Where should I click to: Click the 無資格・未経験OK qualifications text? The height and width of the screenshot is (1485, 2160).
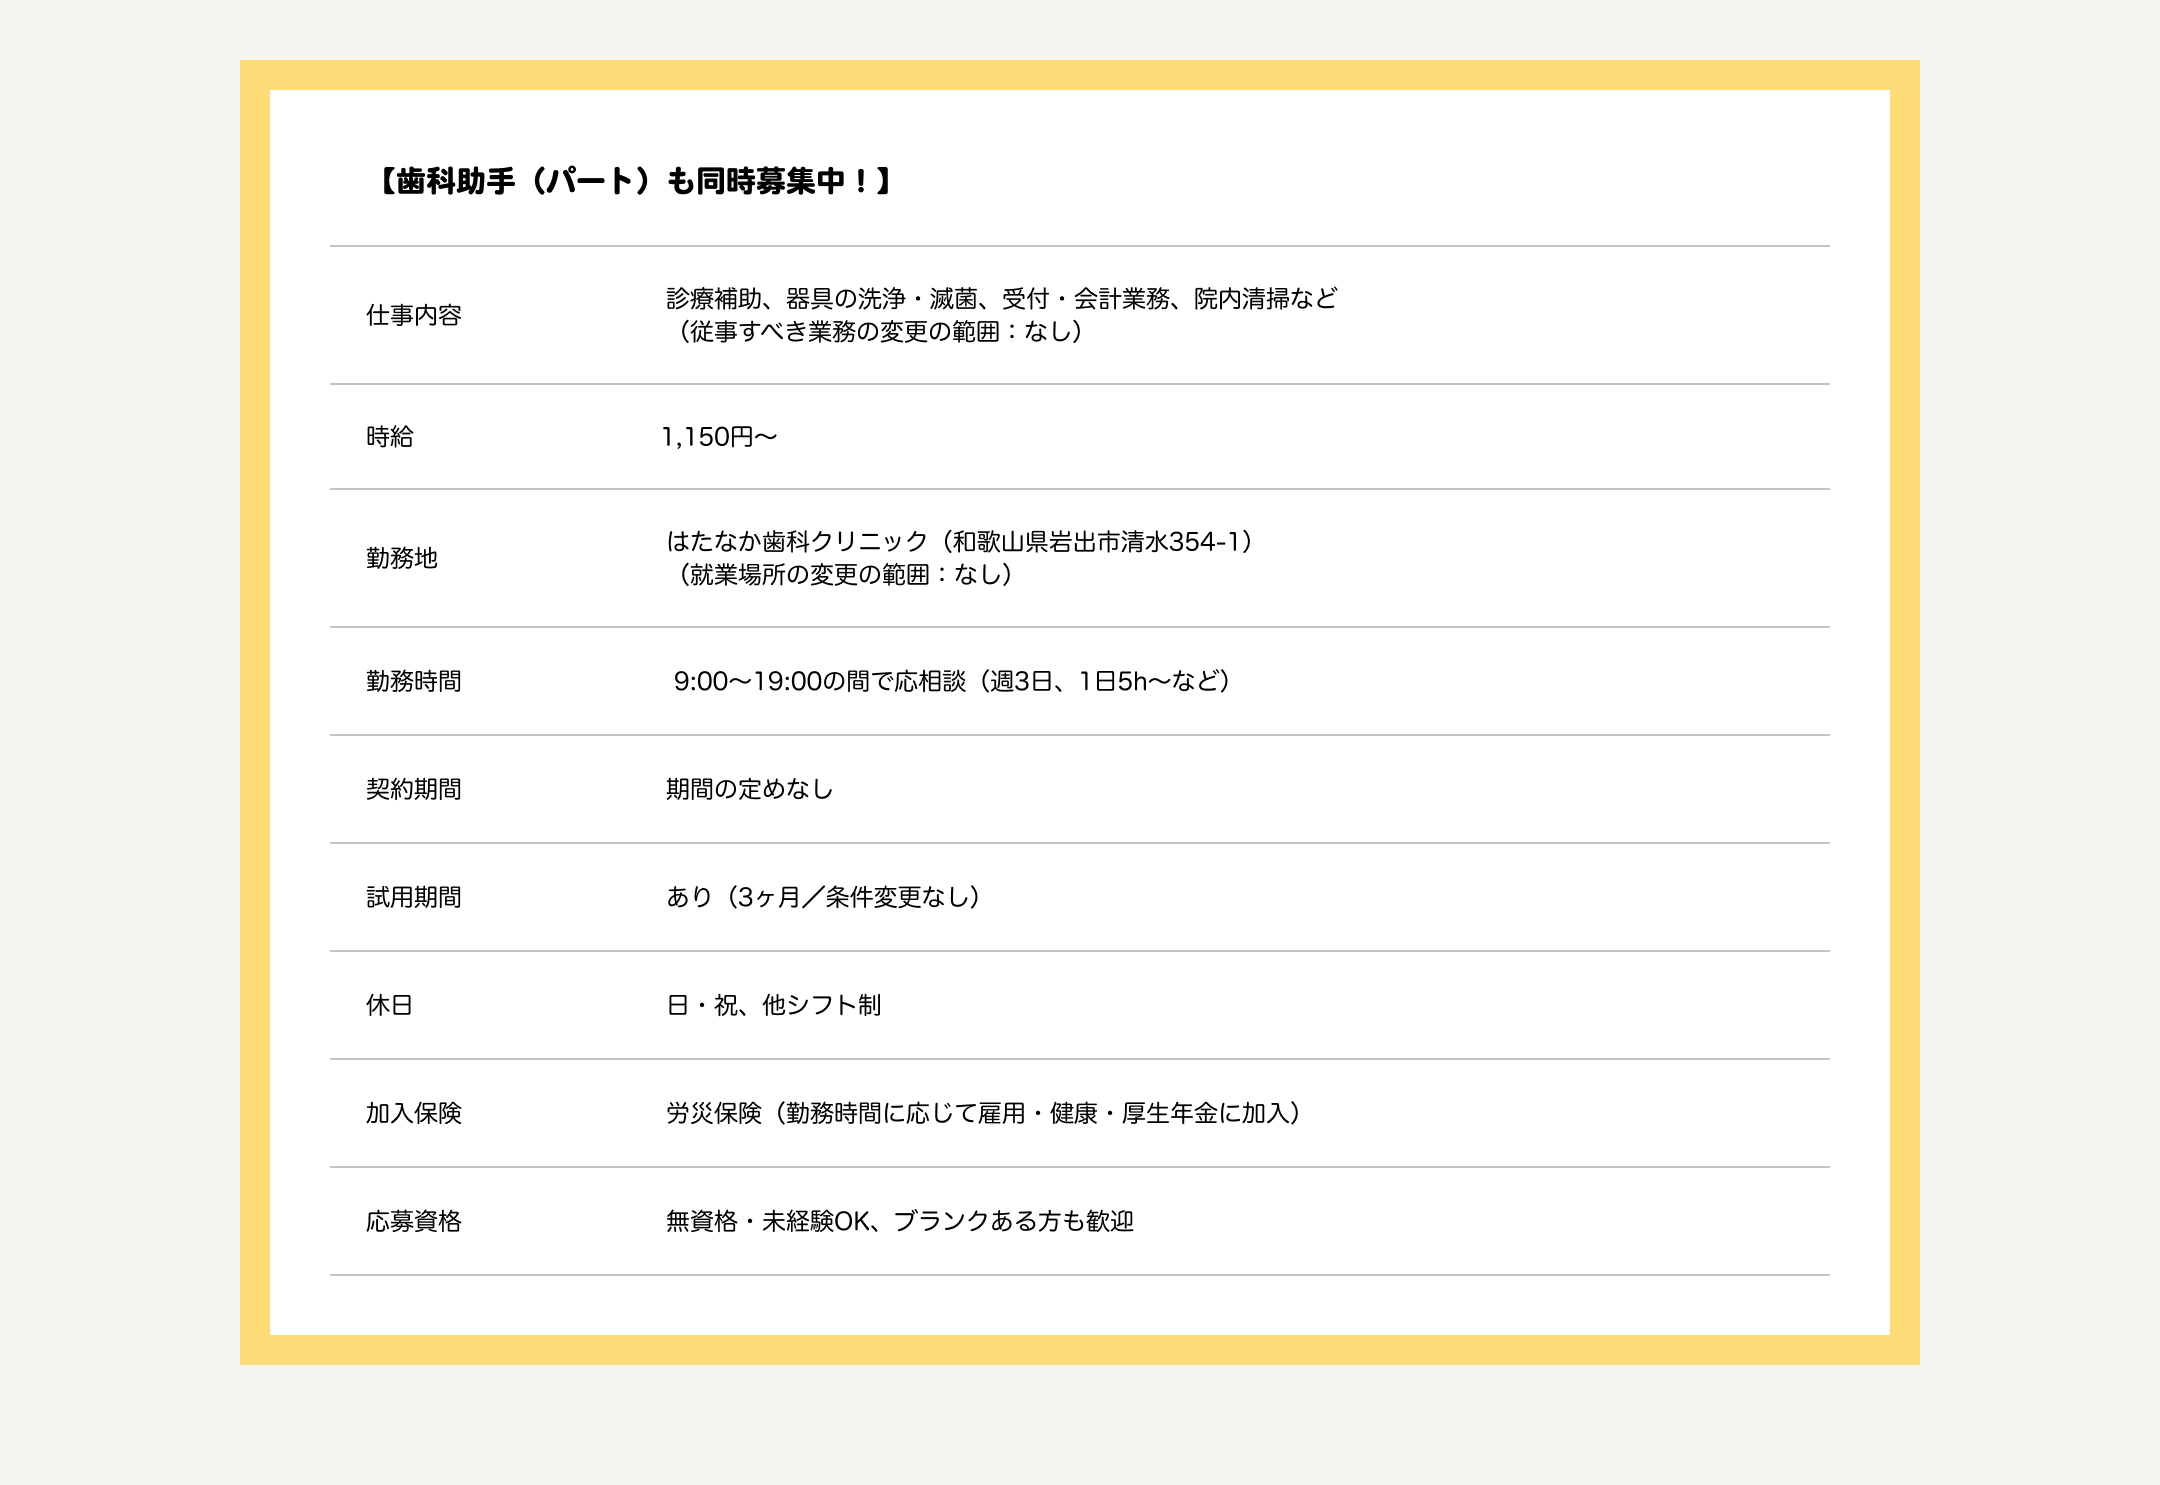pyautogui.click(x=899, y=1222)
